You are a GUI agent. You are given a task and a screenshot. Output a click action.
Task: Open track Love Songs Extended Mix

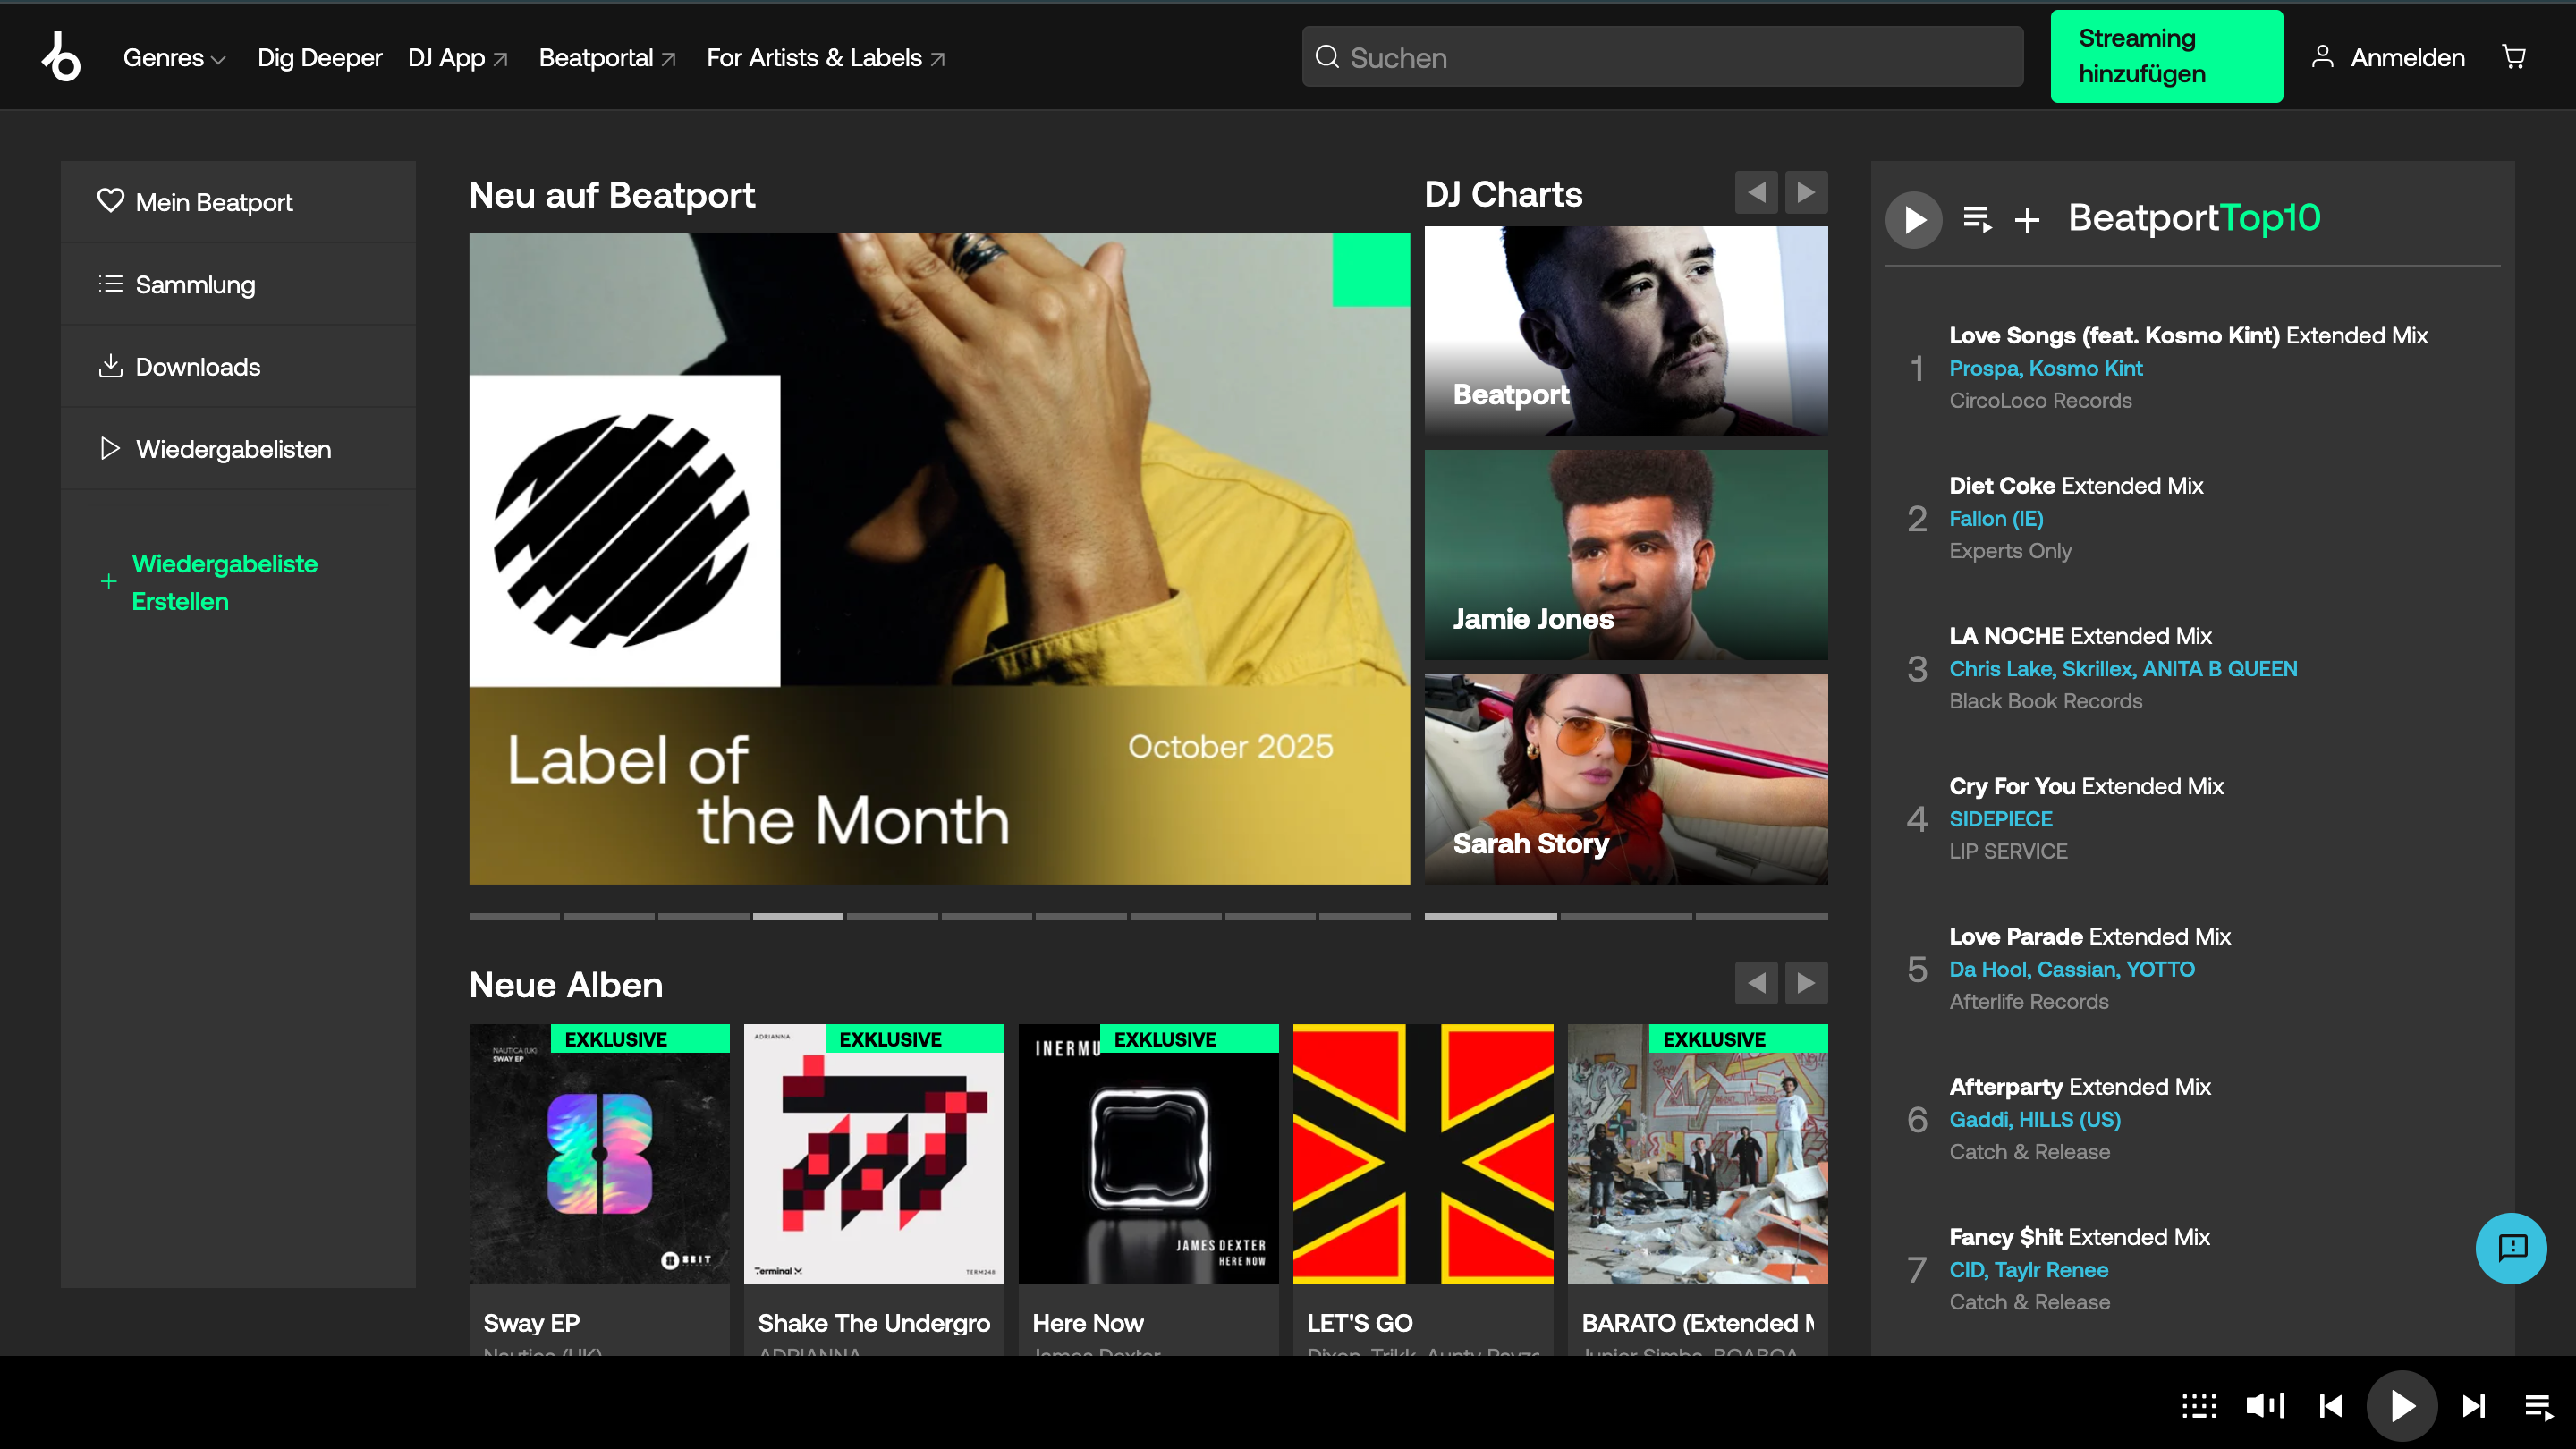(x=2188, y=335)
